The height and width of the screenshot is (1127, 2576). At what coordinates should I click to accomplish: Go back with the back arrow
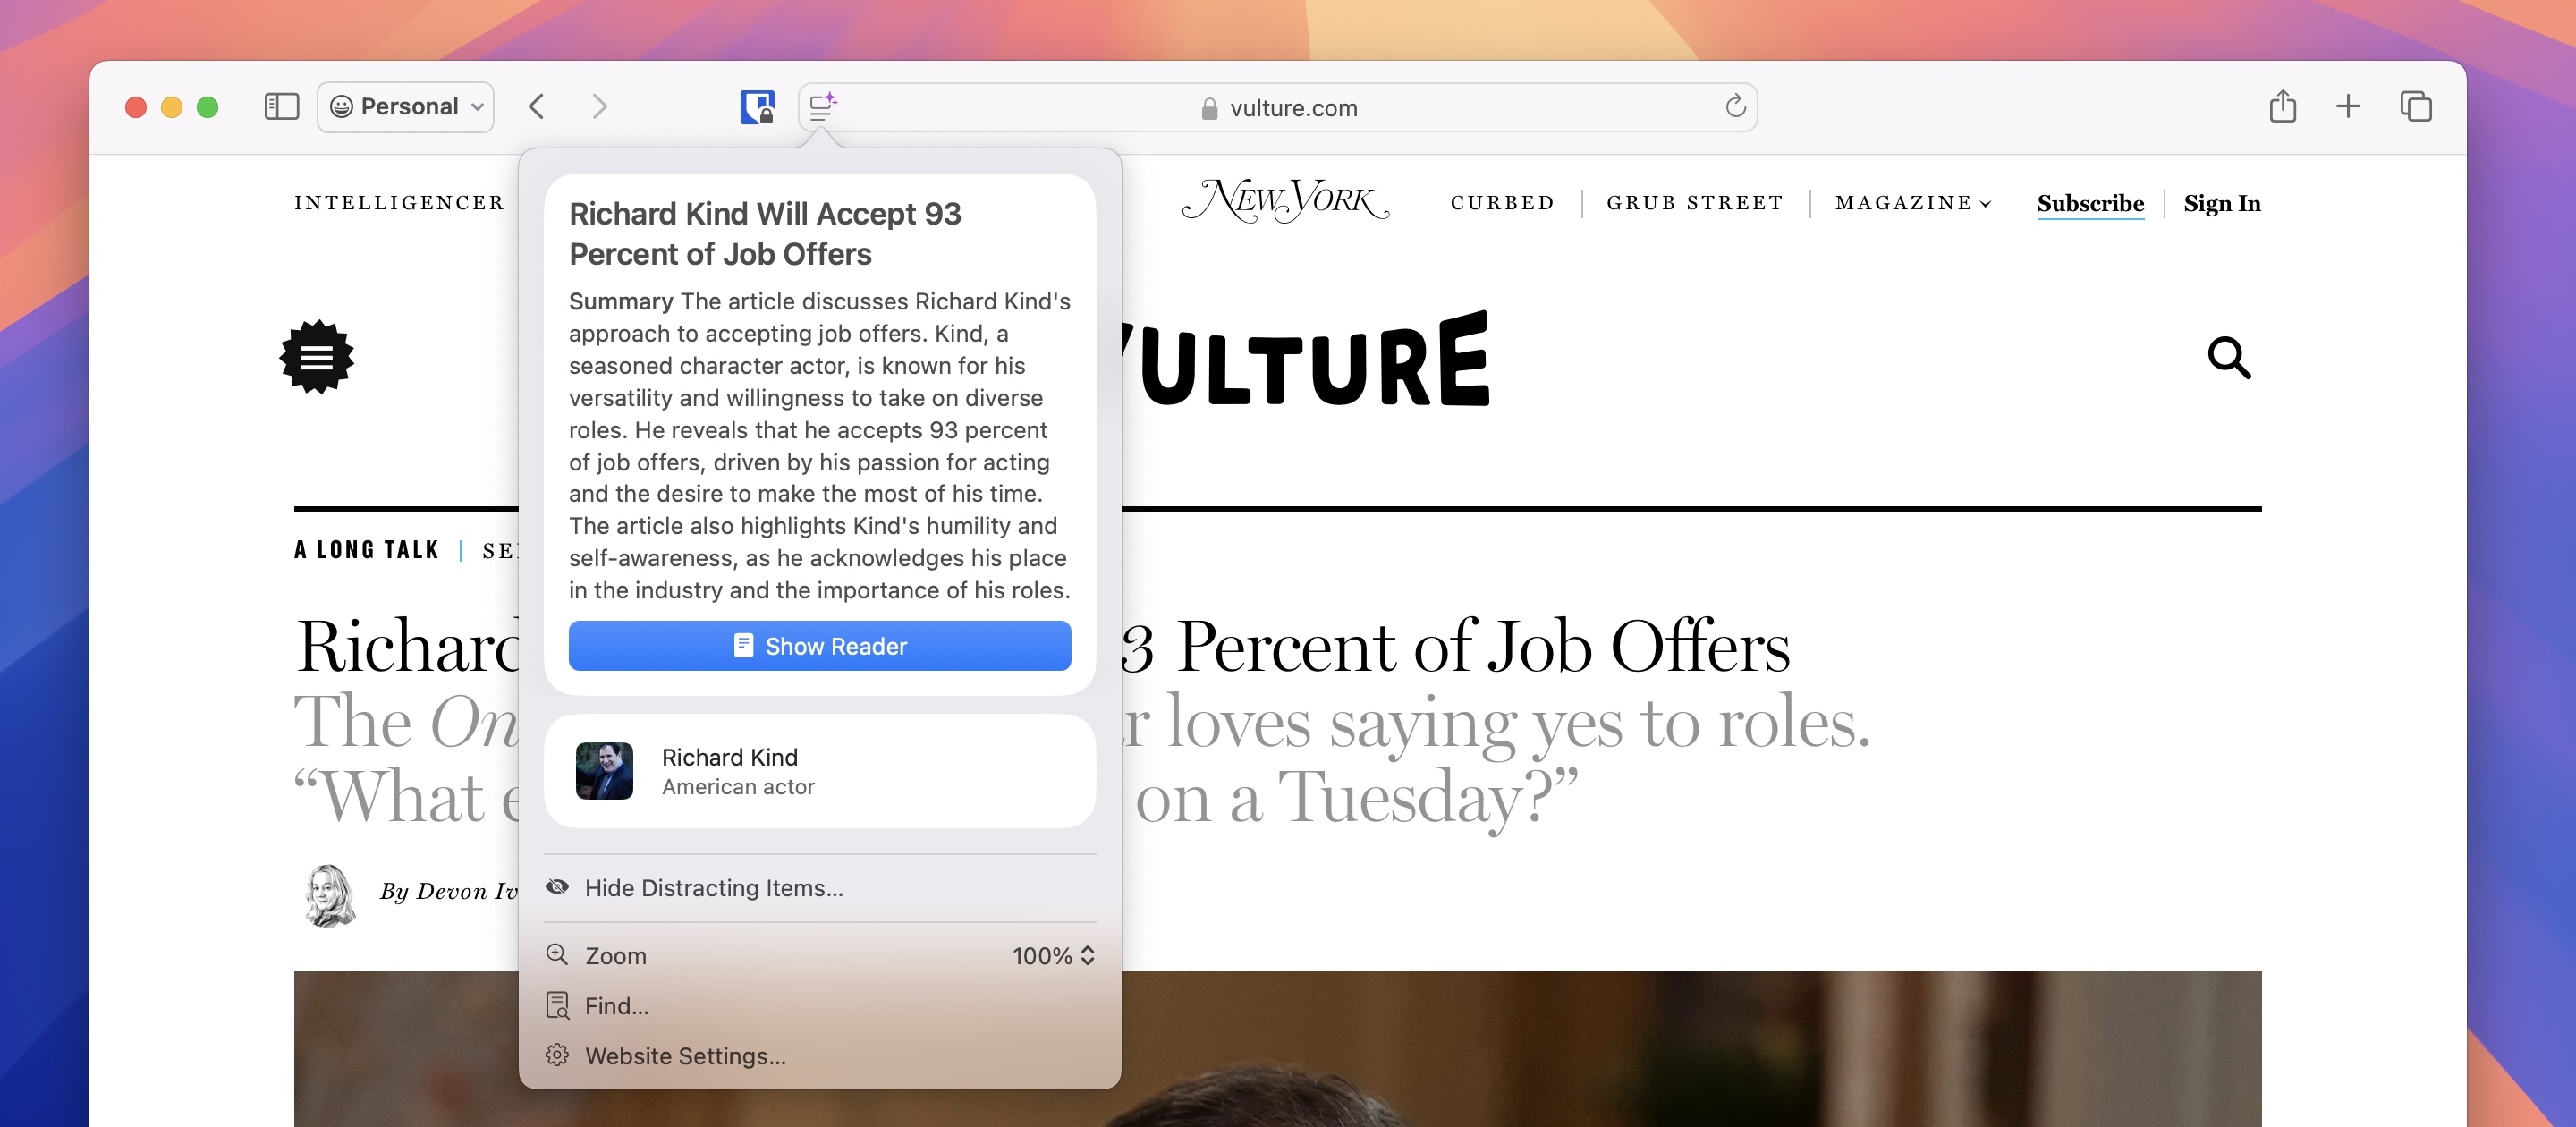click(x=537, y=107)
